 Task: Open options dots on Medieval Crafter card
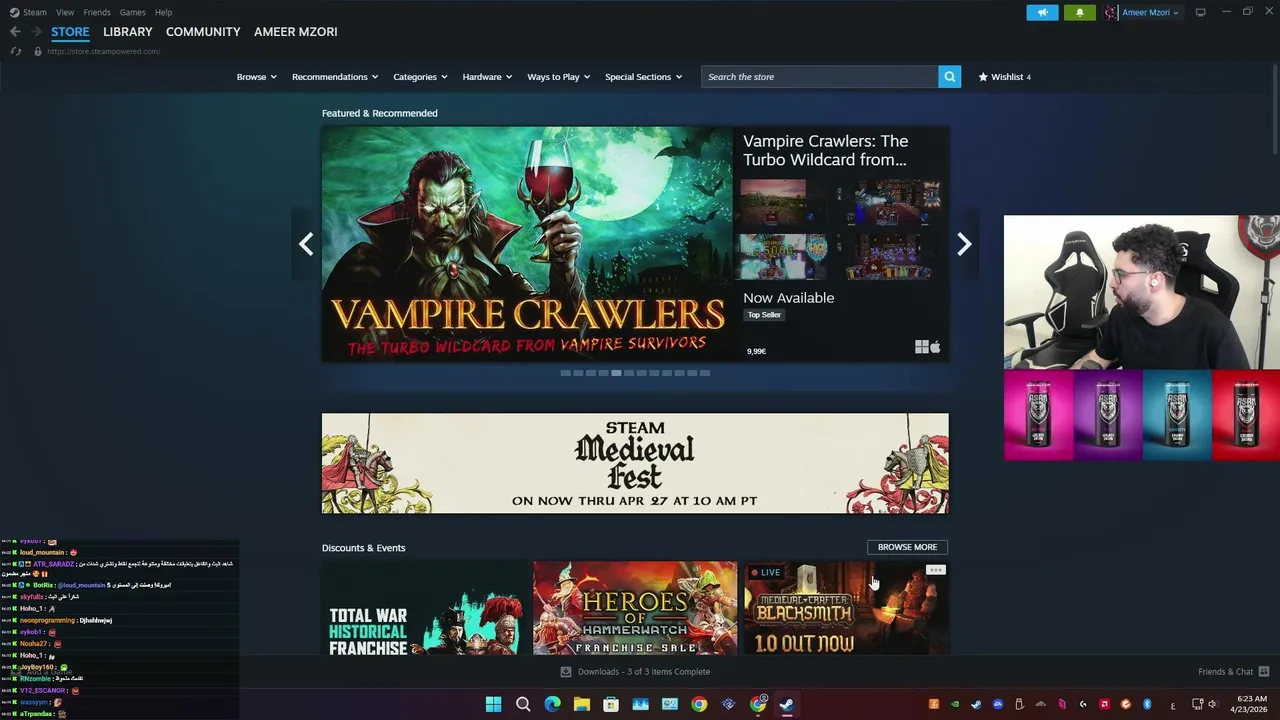[x=935, y=570]
